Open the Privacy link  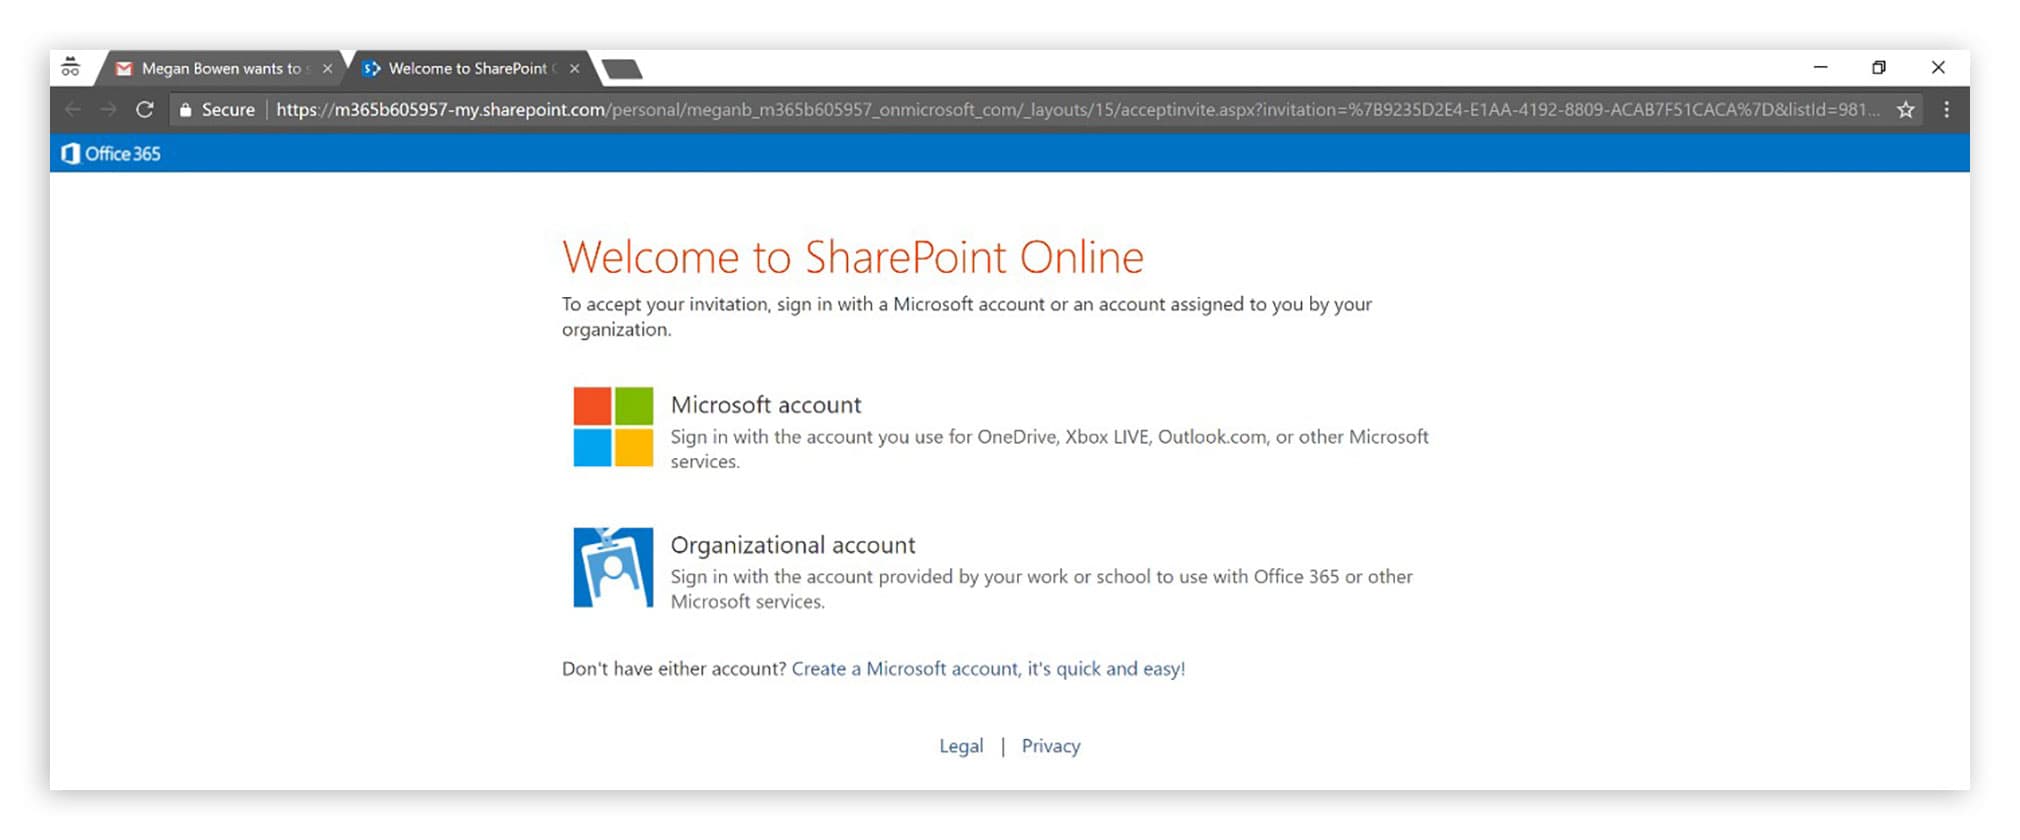(x=1051, y=746)
